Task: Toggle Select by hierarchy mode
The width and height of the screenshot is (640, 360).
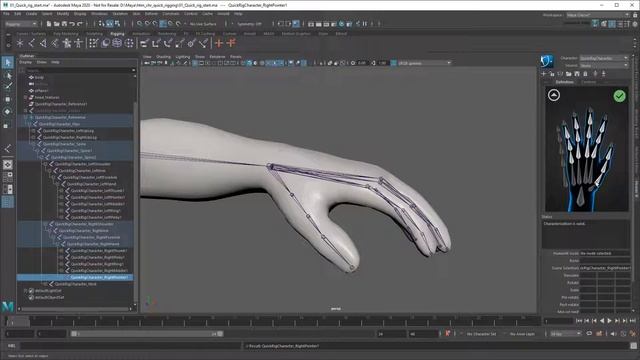Action: point(102,24)
